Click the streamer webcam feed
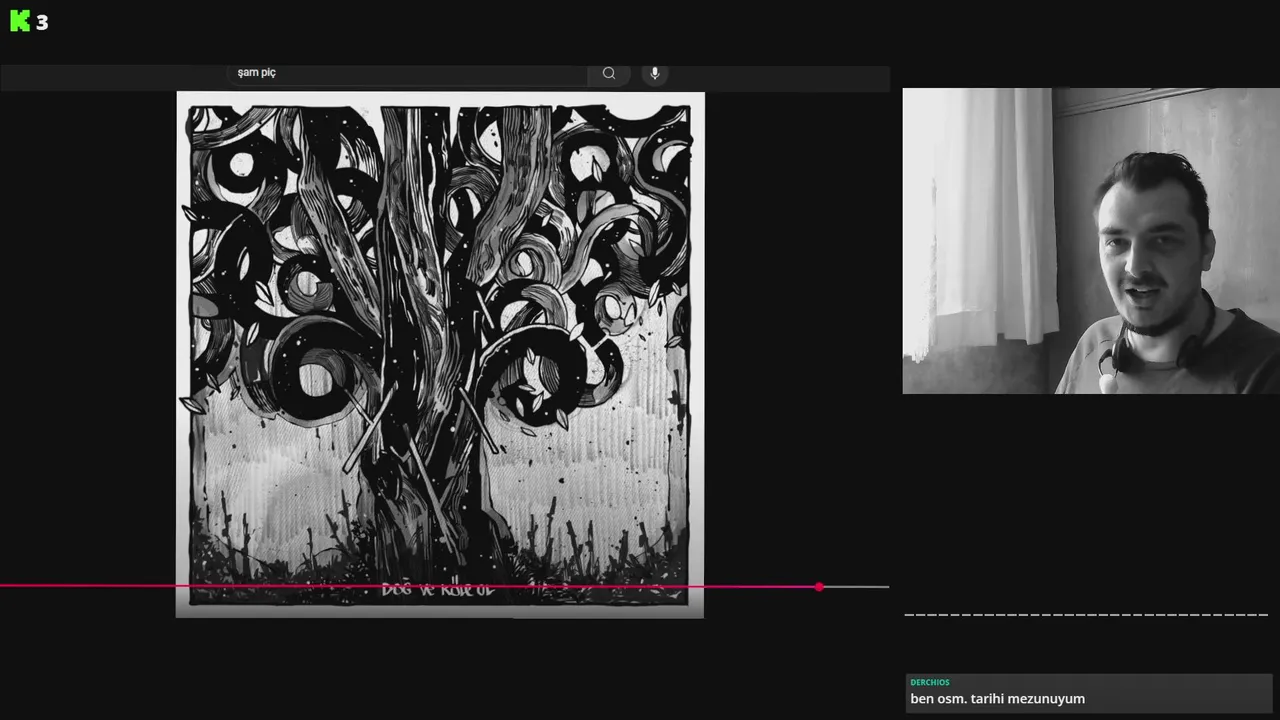 pos(1091,241)
